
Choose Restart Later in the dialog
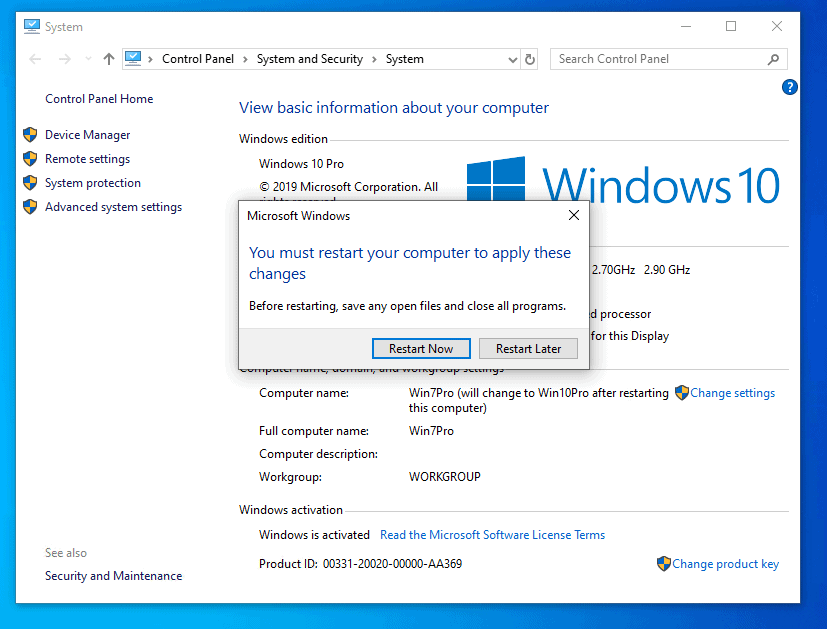coord(528,348)
